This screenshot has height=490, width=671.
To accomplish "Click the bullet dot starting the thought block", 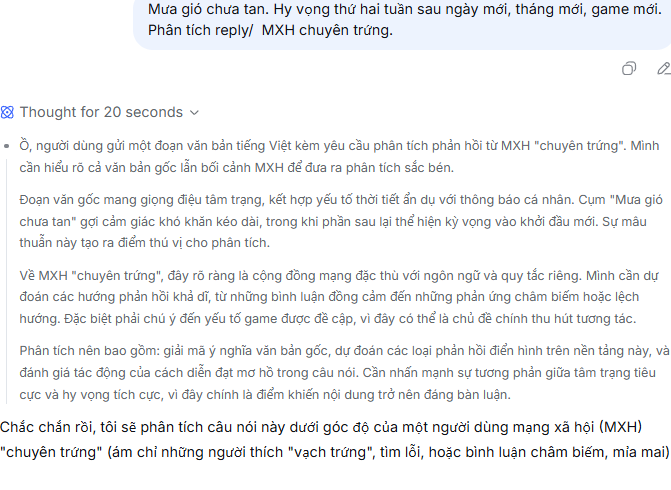I will [6, 146].
